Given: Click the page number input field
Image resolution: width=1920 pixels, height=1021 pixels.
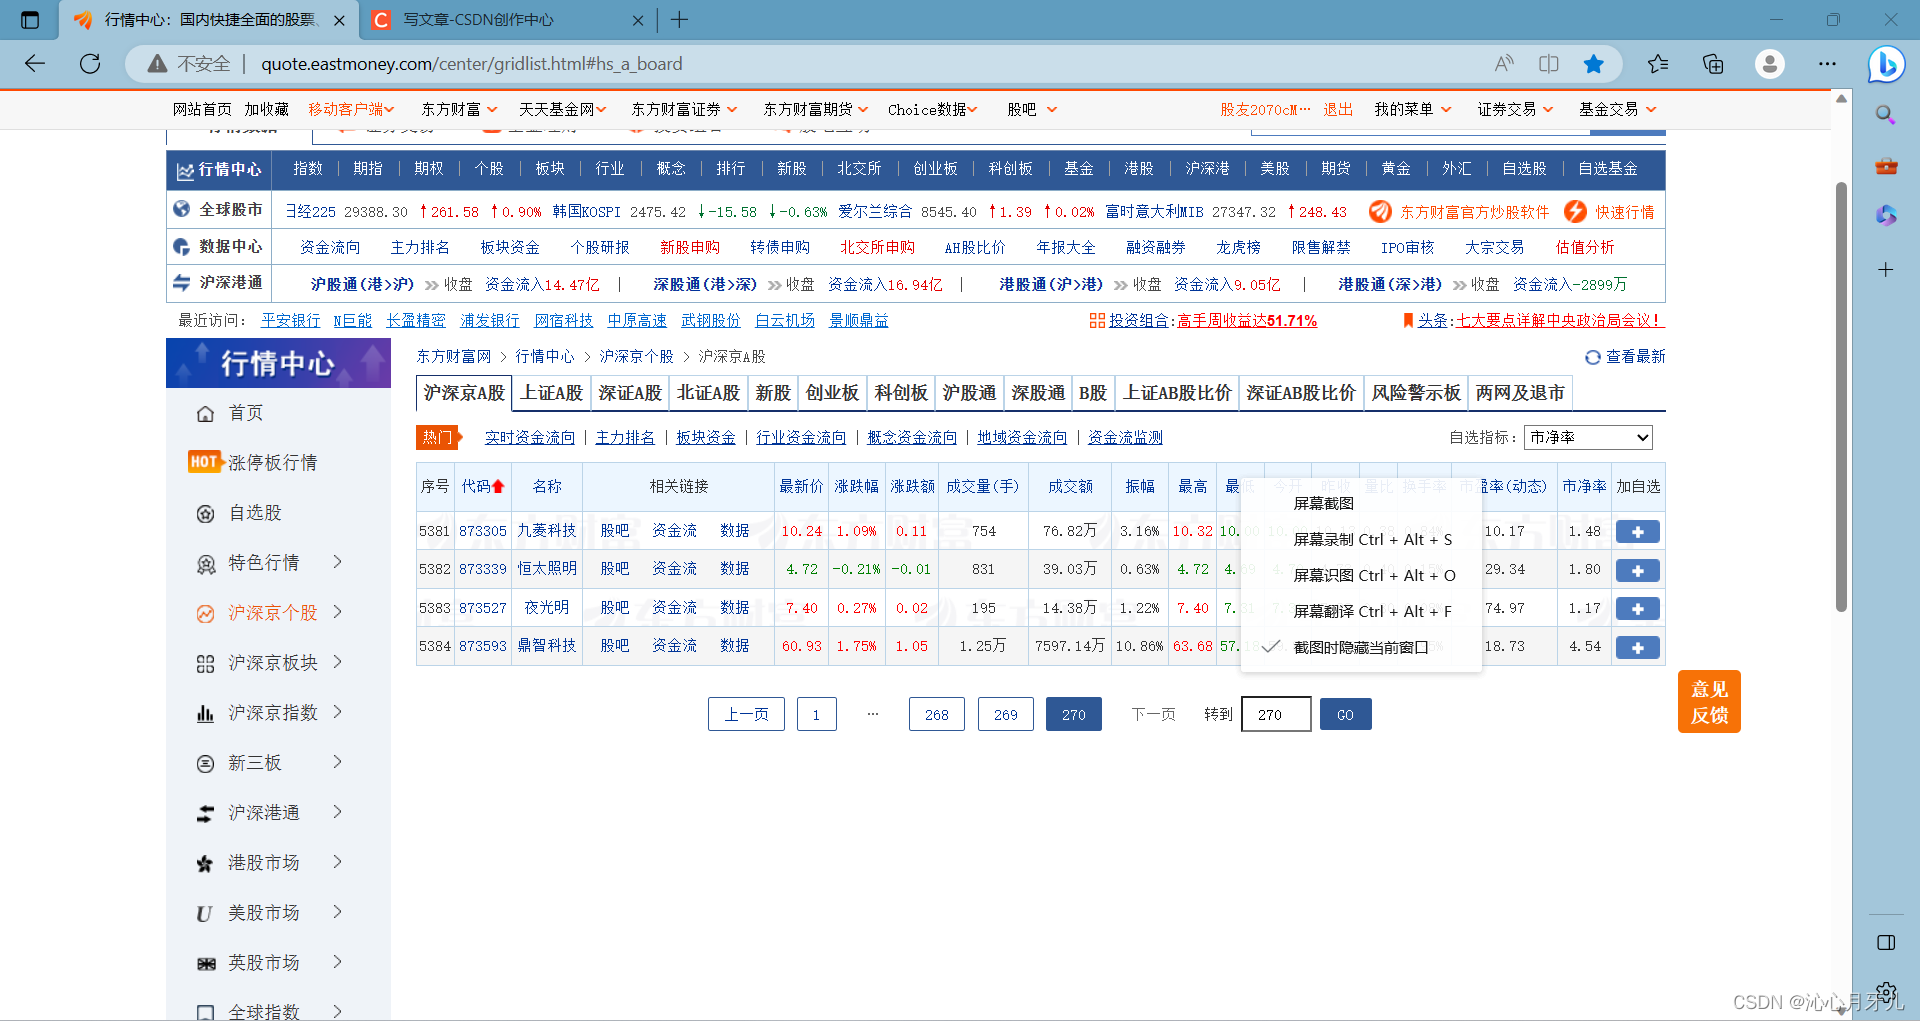Looking at the screenshot, I should (x=1276, y=715).
